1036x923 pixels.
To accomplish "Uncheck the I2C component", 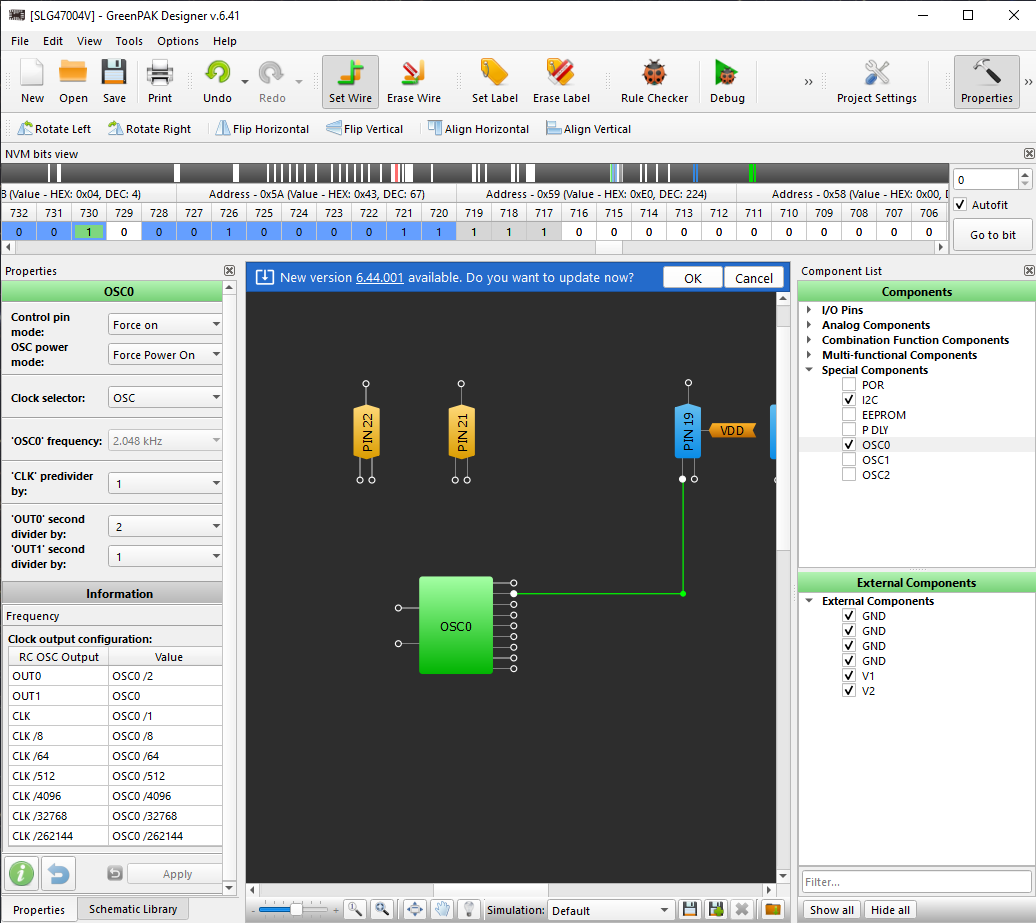I will click(849, 400).
